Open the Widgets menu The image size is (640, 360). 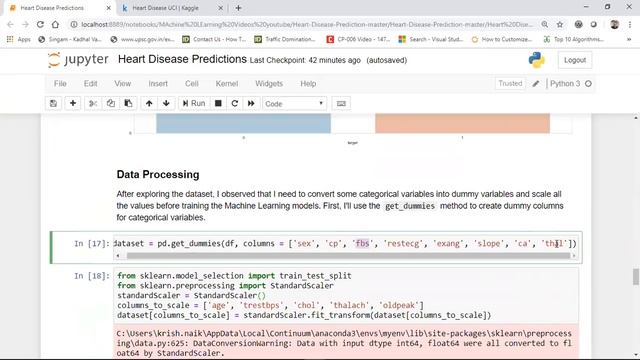(269, 84)
